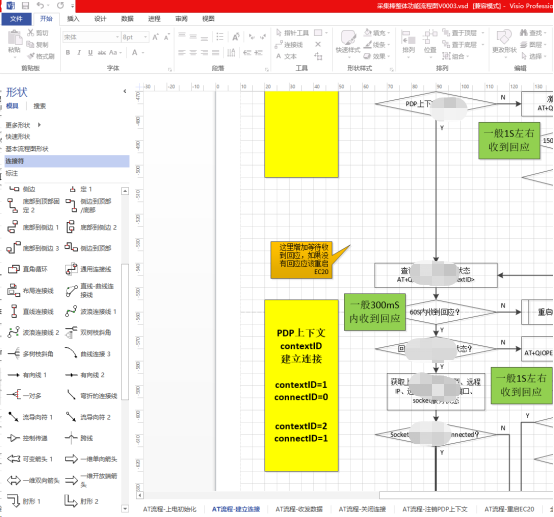Click the Undo arrow icon
The height and width of the screenshot is (517, 554).
click(x=40, y=6)
